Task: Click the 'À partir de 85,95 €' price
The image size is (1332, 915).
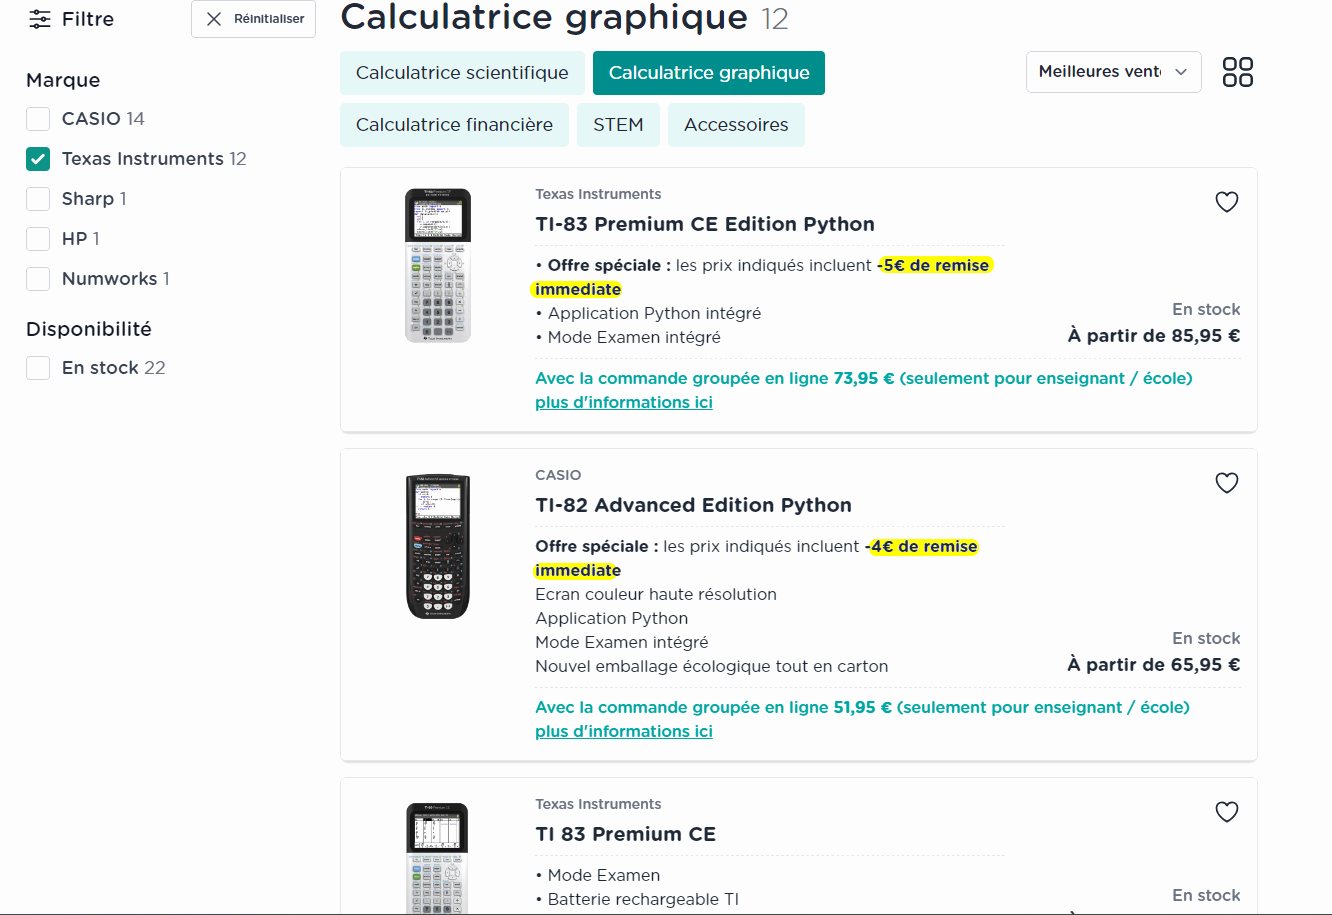Action: pos(1154,336)
